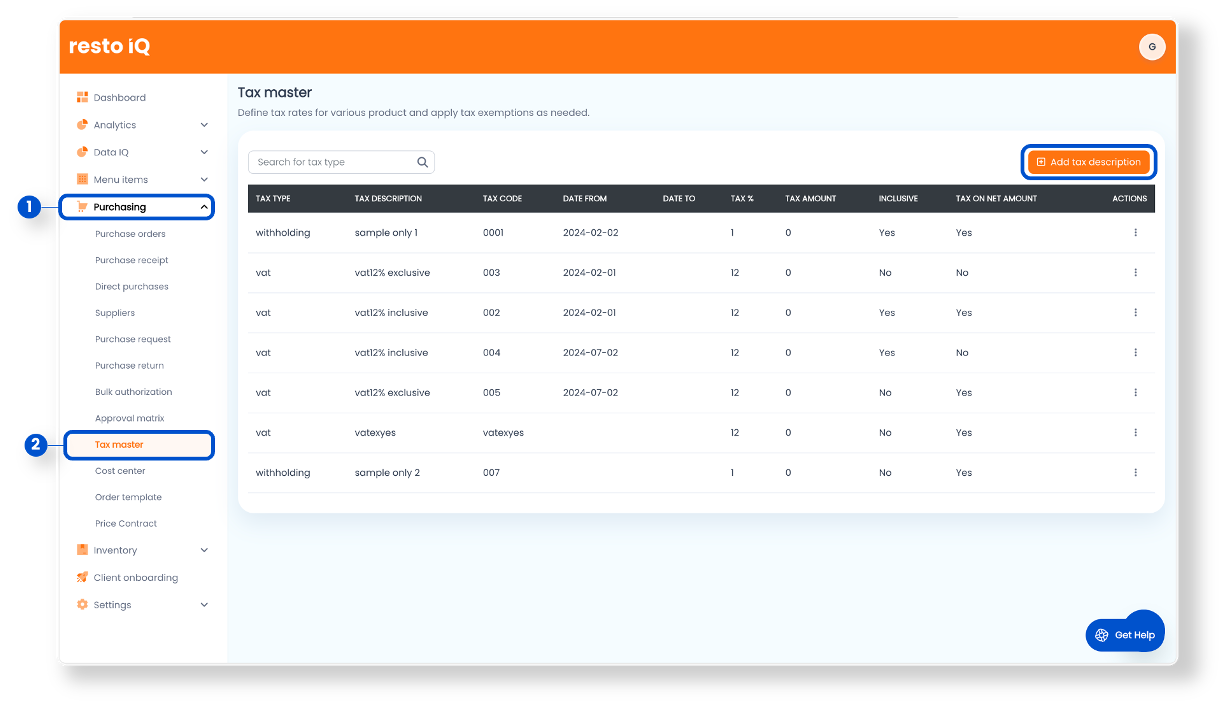Click the 'sample only 1' description cell

386,233
